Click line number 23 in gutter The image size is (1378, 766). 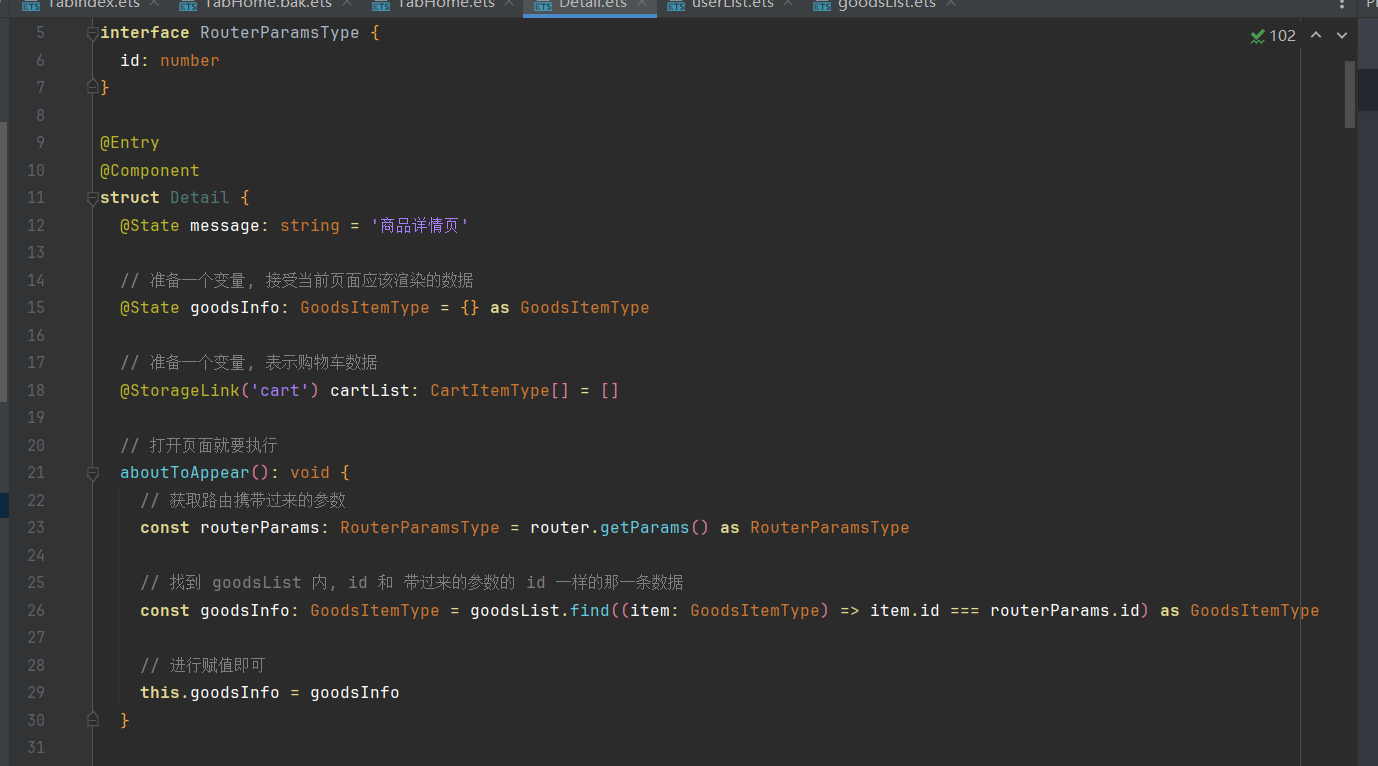pyautogui.click(x=35, y=527)
